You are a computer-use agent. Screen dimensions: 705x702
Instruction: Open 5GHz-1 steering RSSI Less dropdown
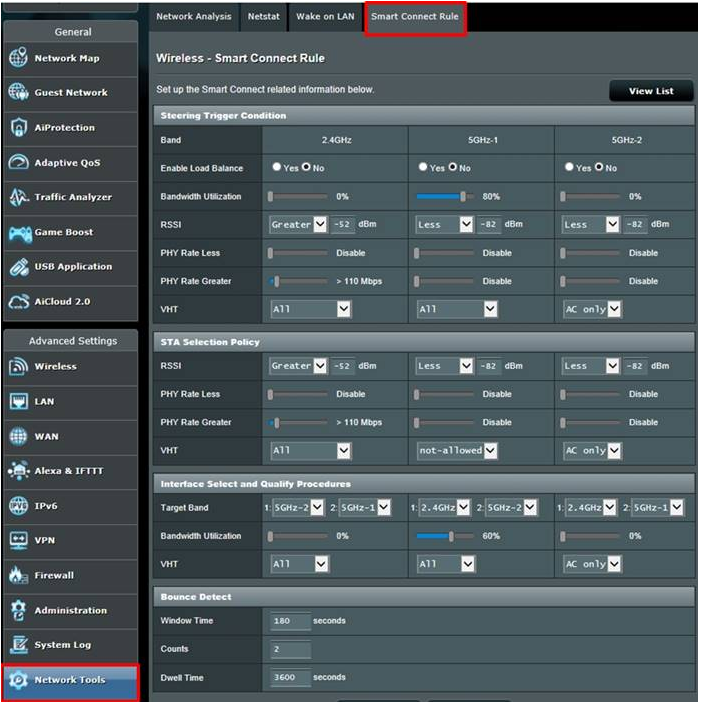[x=444, y=224]
